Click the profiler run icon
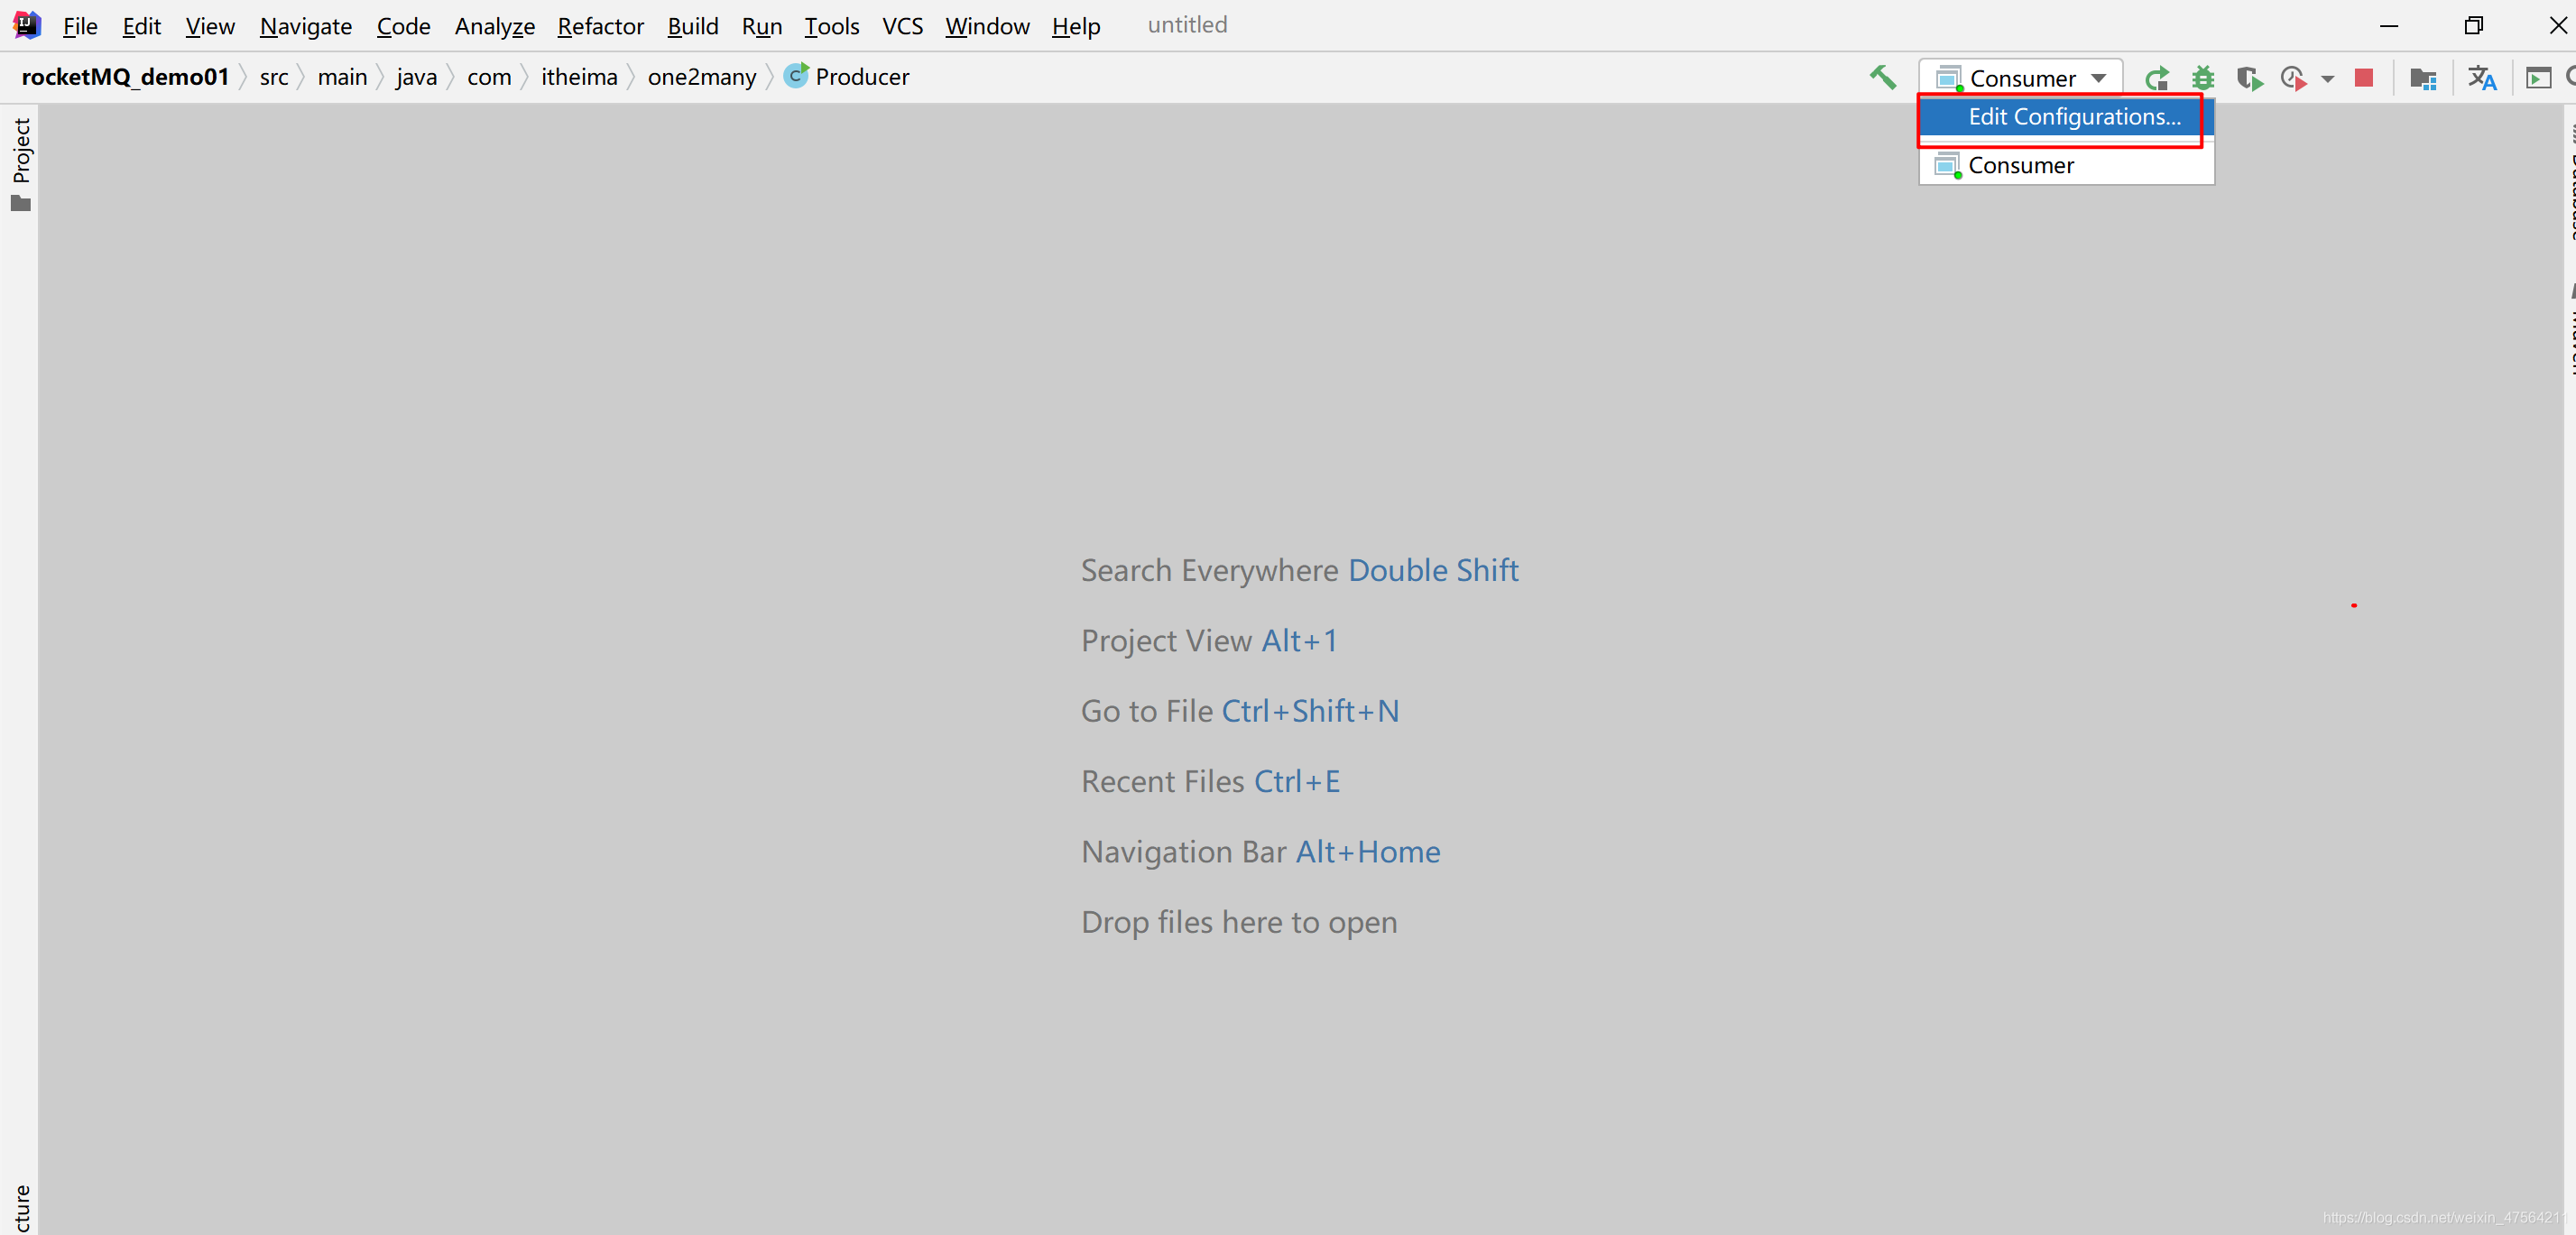This screenshot has height=1235, width=2576. pyautogui.click(x=2294, y=78)
